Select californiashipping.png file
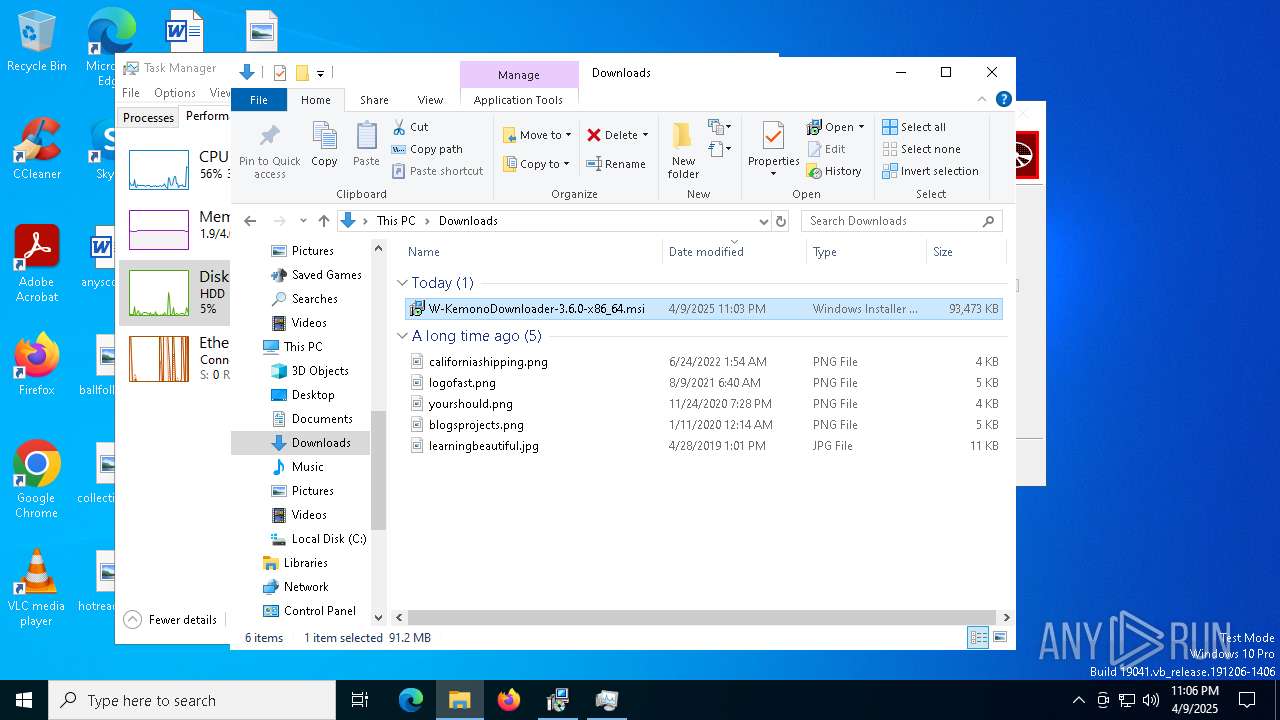The image size is (1280, 720). pos(704,362)
